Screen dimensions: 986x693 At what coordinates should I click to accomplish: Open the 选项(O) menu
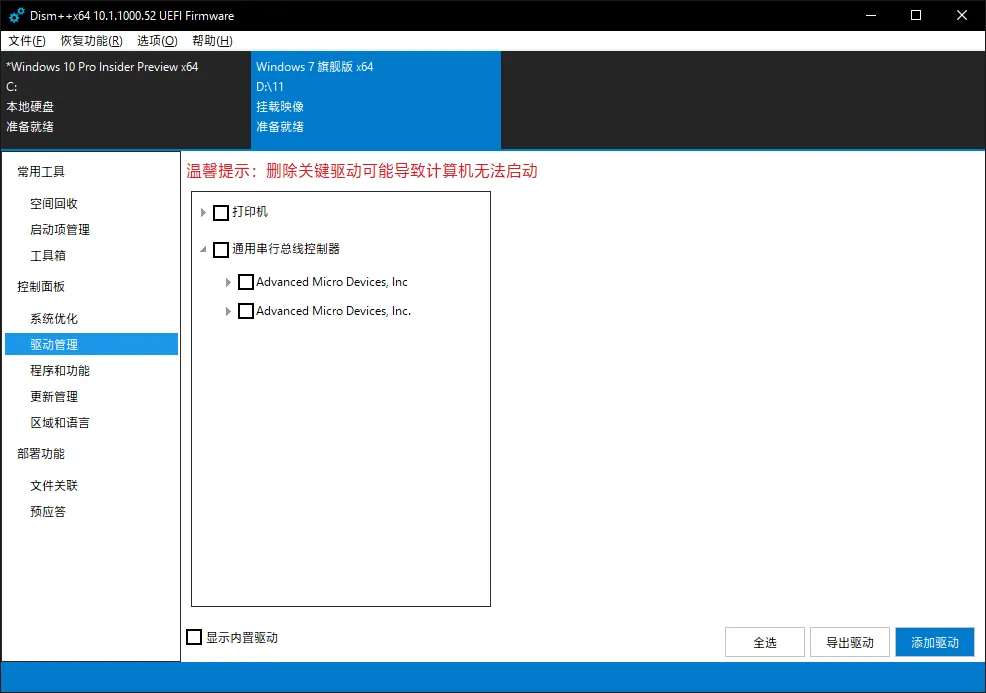[x=157, y=41]
